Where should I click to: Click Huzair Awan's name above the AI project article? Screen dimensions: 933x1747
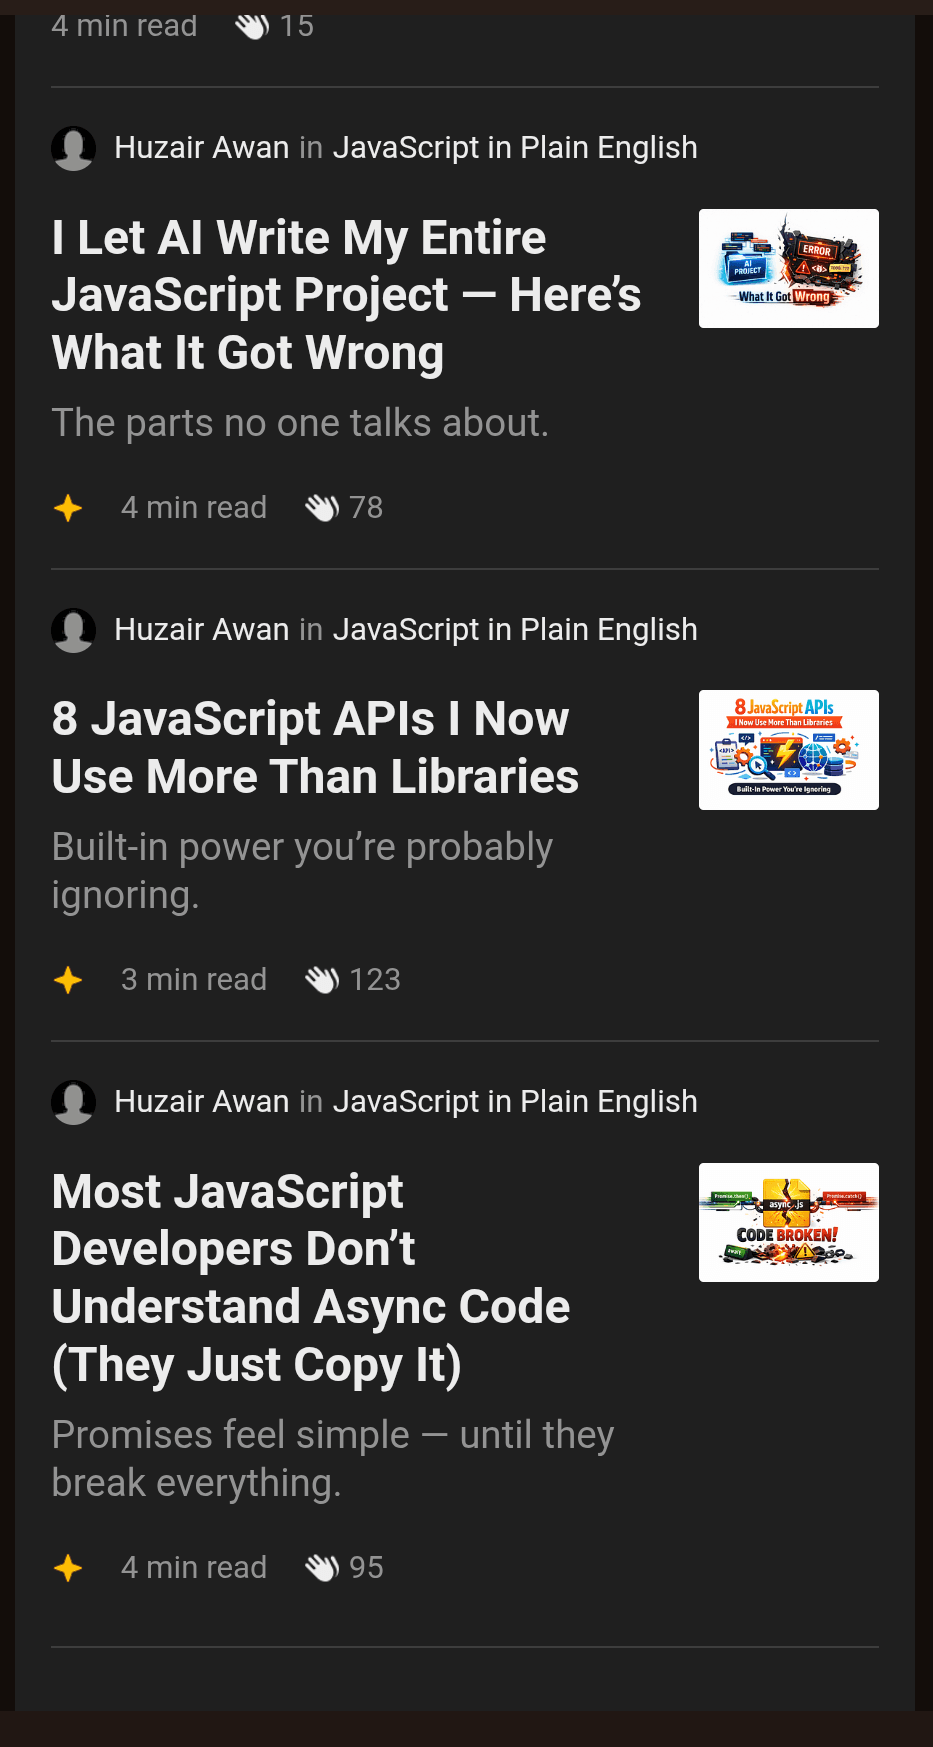[x=201, y=148]
